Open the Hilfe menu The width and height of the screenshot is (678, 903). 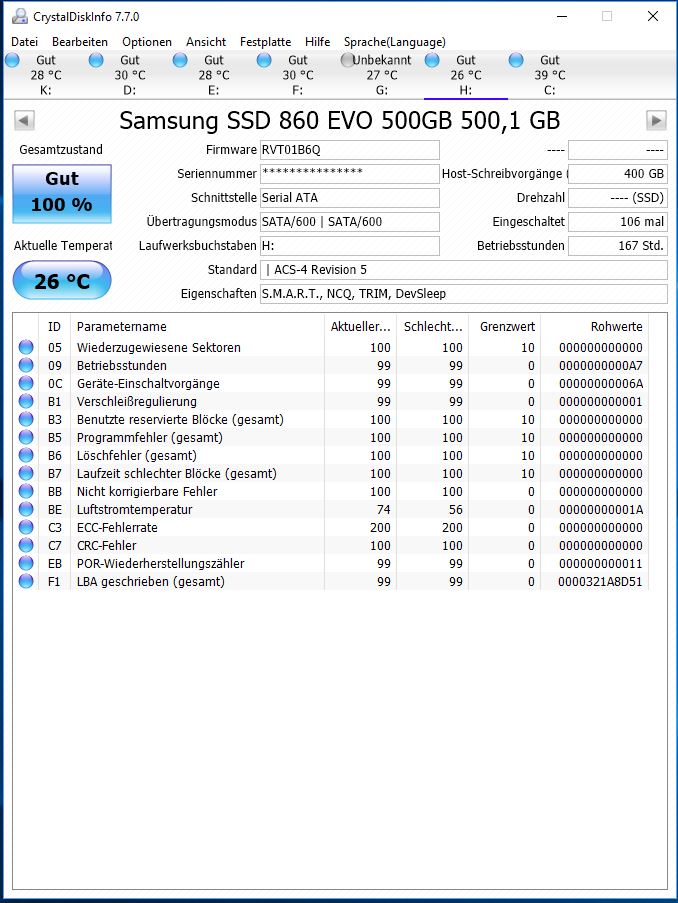(x=317, y=42)
